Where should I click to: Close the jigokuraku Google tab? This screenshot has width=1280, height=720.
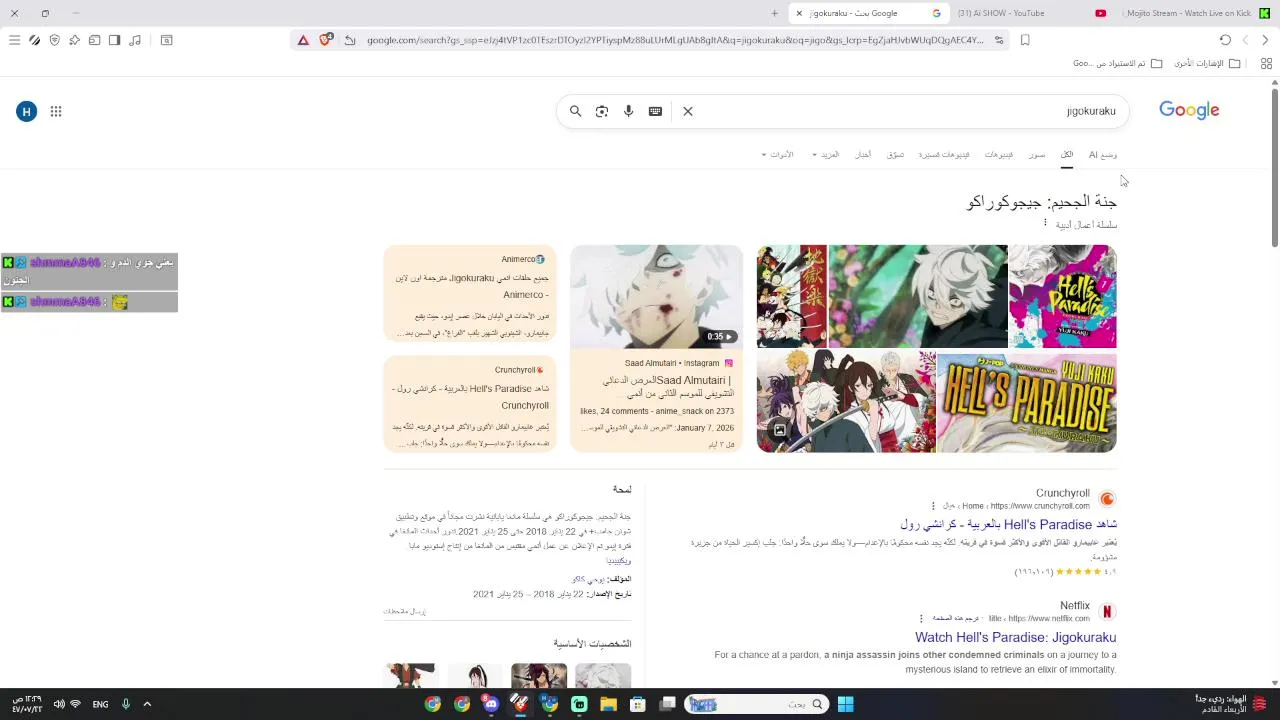click(799, 13)
